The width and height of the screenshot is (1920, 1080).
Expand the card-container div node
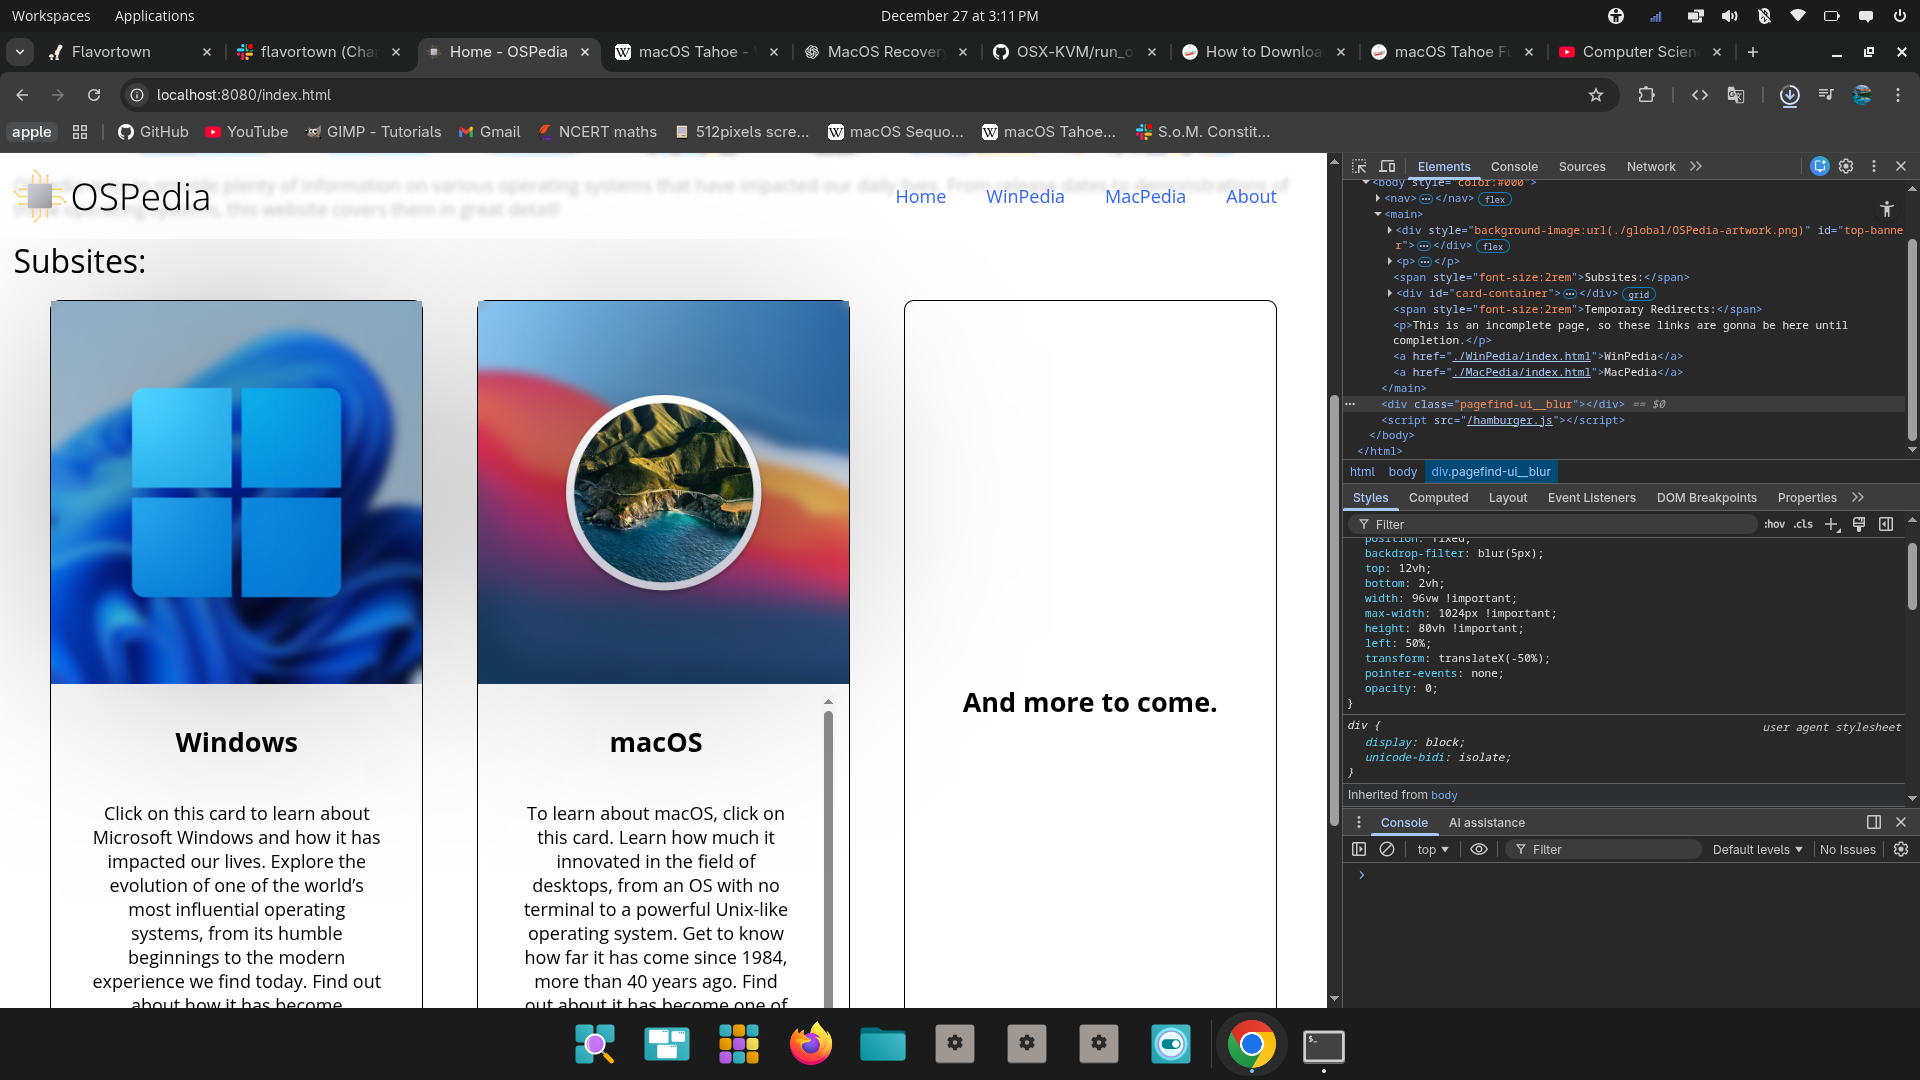tap(1390, 293)
